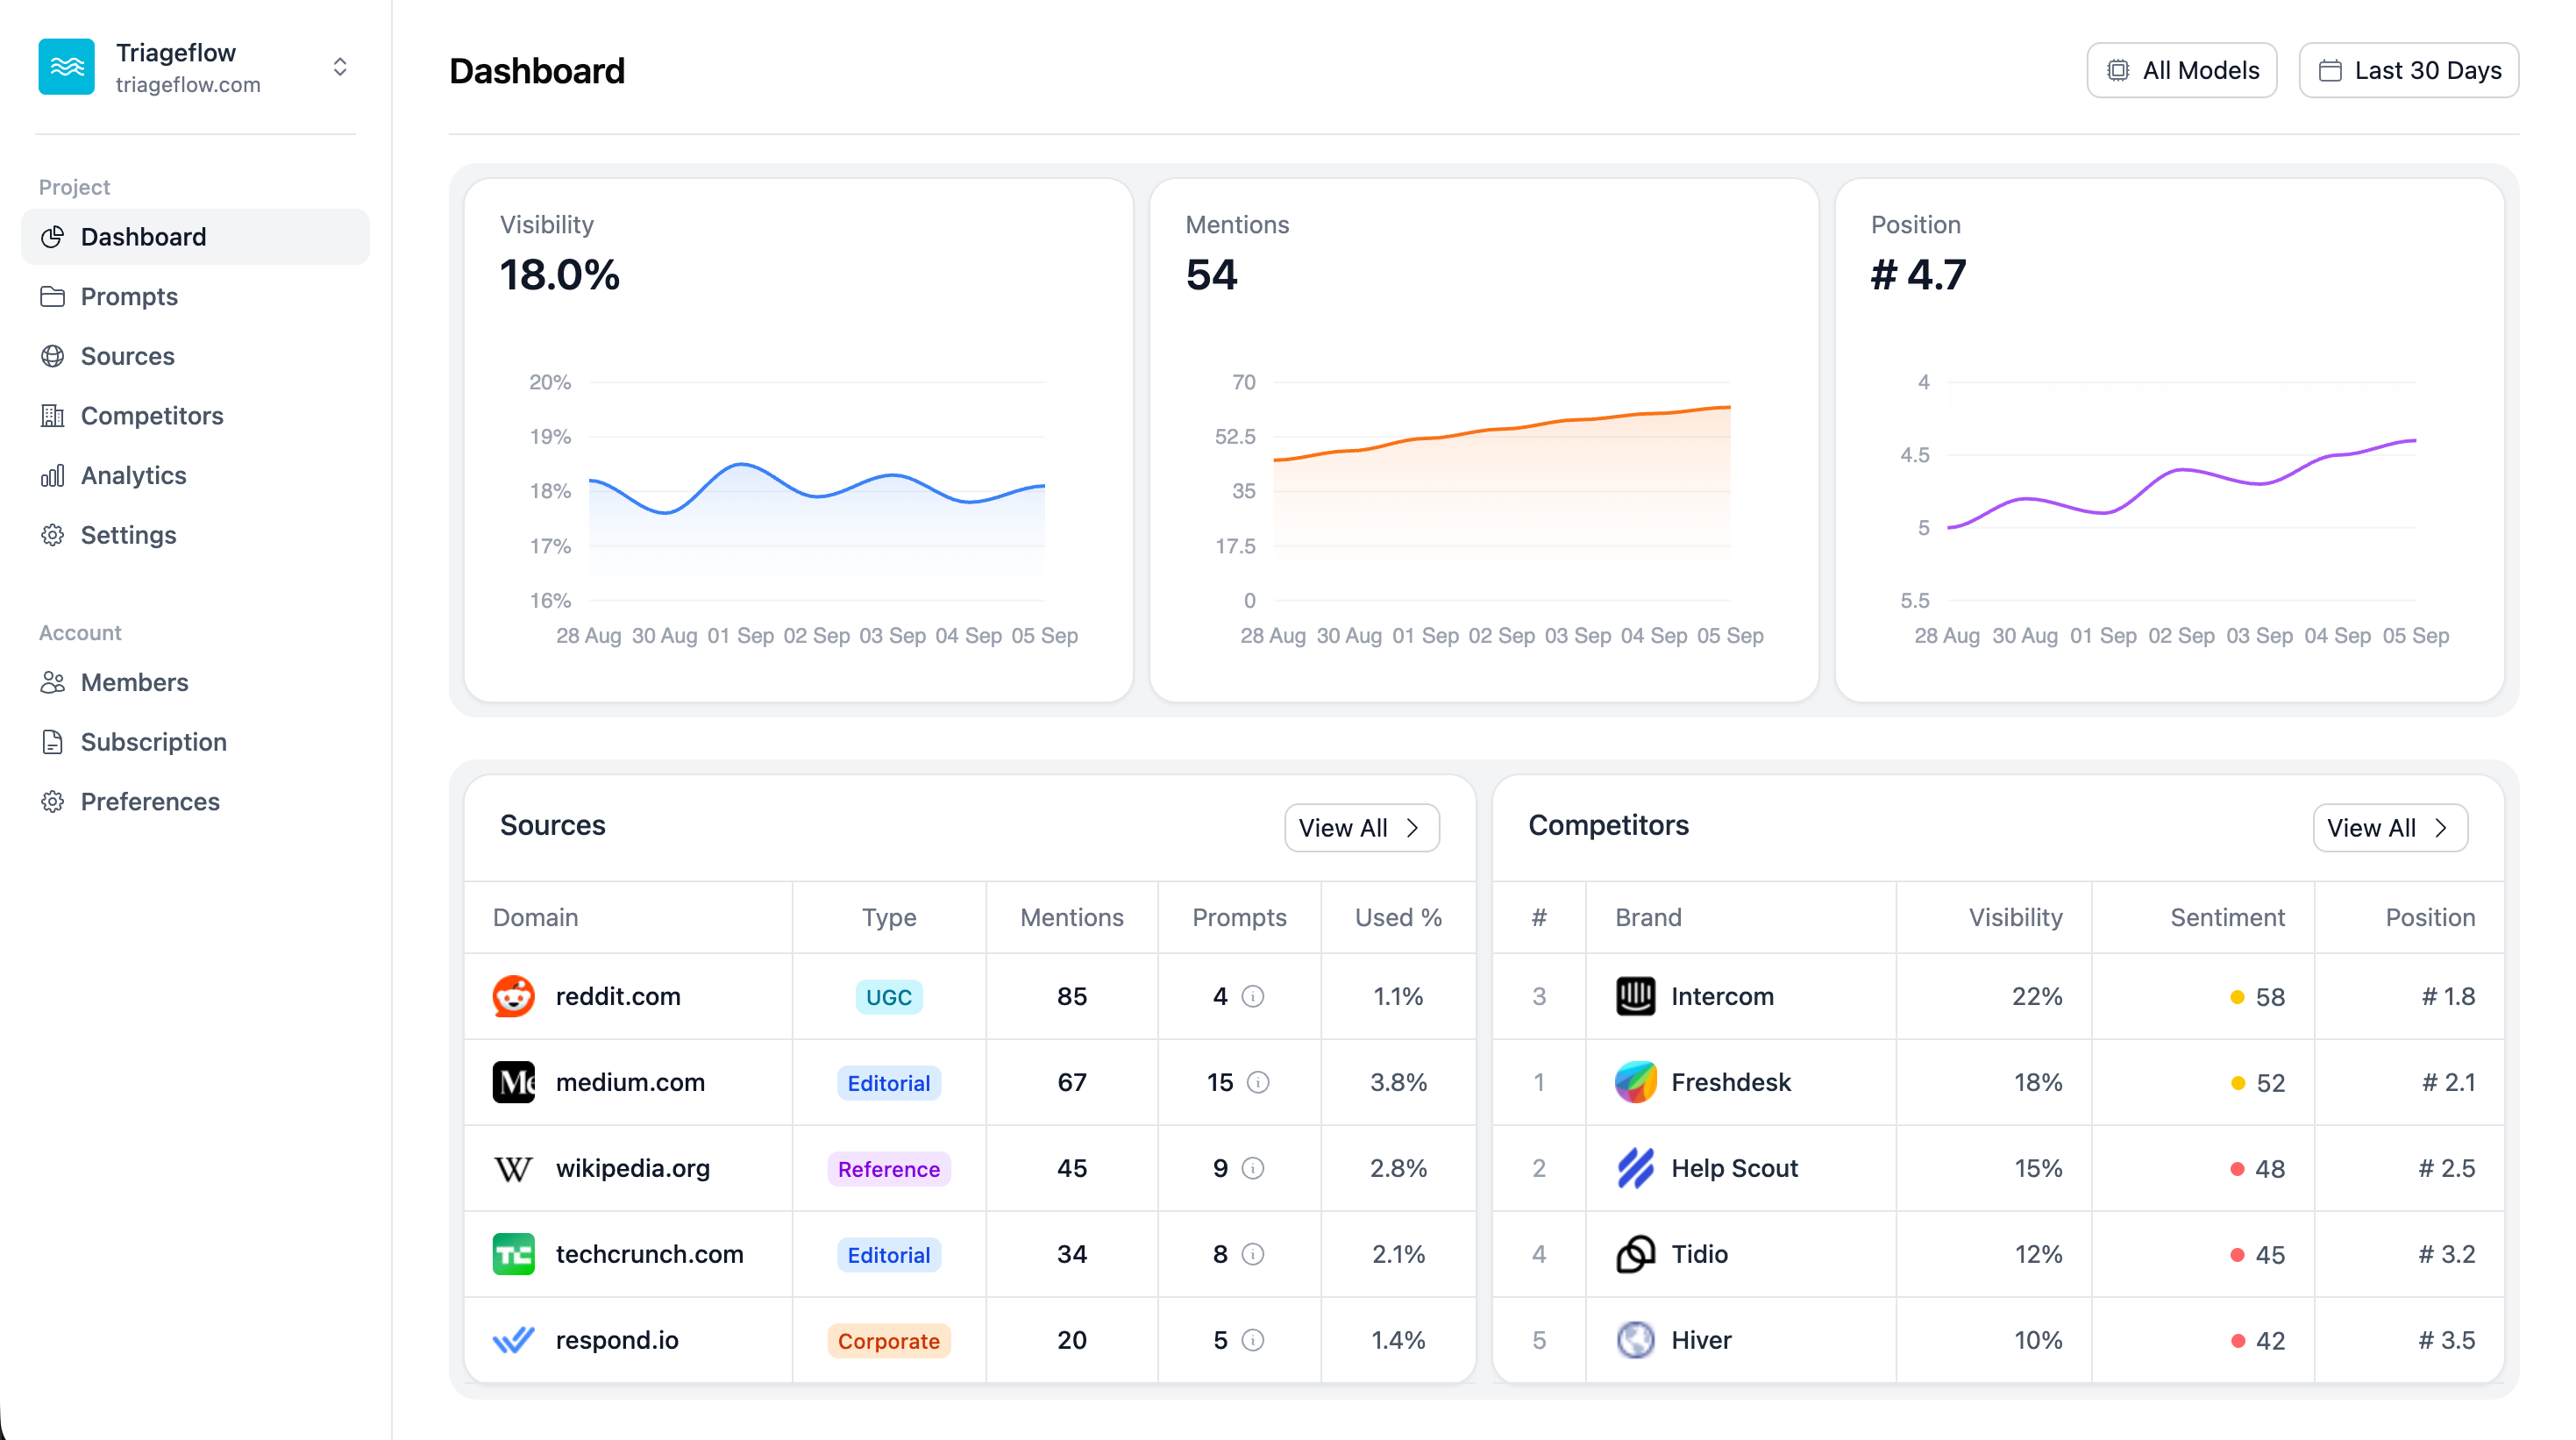Screen dimensions: 2576x1440
Task: Click the Tidio brand logo icon
Action: 1635,1254
